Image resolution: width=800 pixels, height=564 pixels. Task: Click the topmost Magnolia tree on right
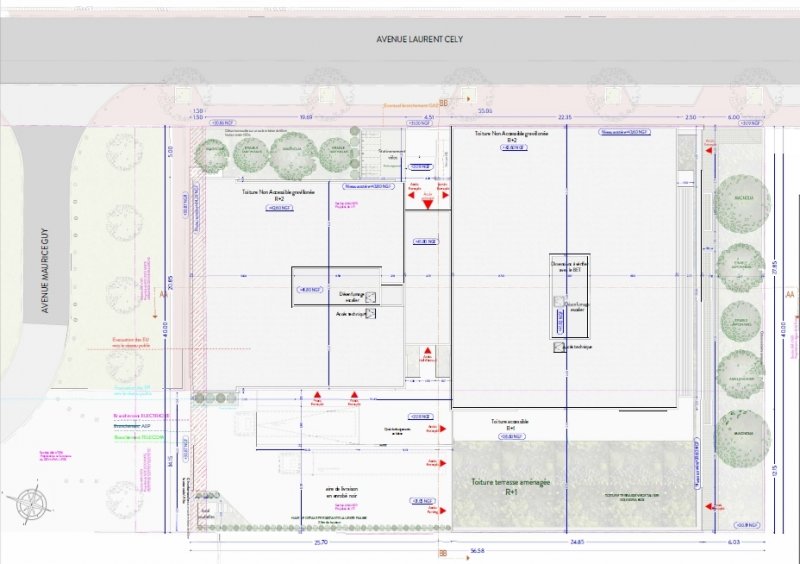(742, 199)
